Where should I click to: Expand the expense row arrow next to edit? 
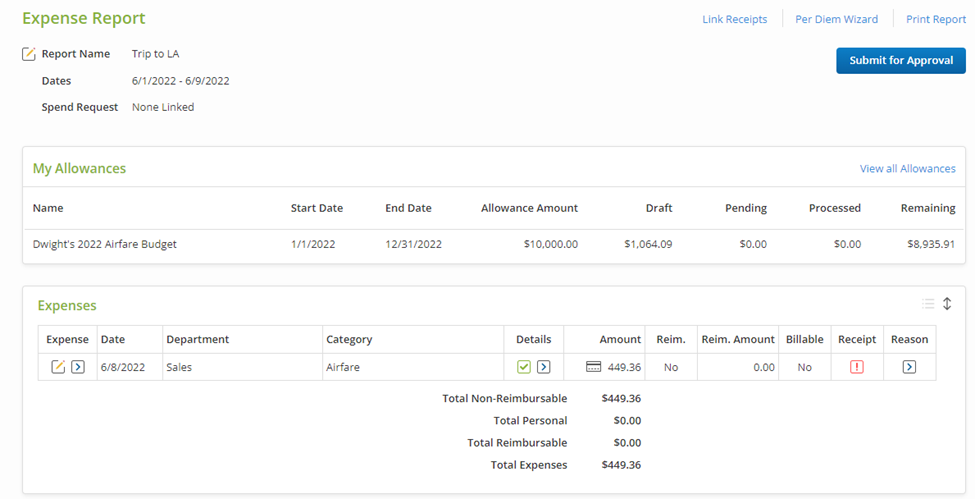coord(78,367)
